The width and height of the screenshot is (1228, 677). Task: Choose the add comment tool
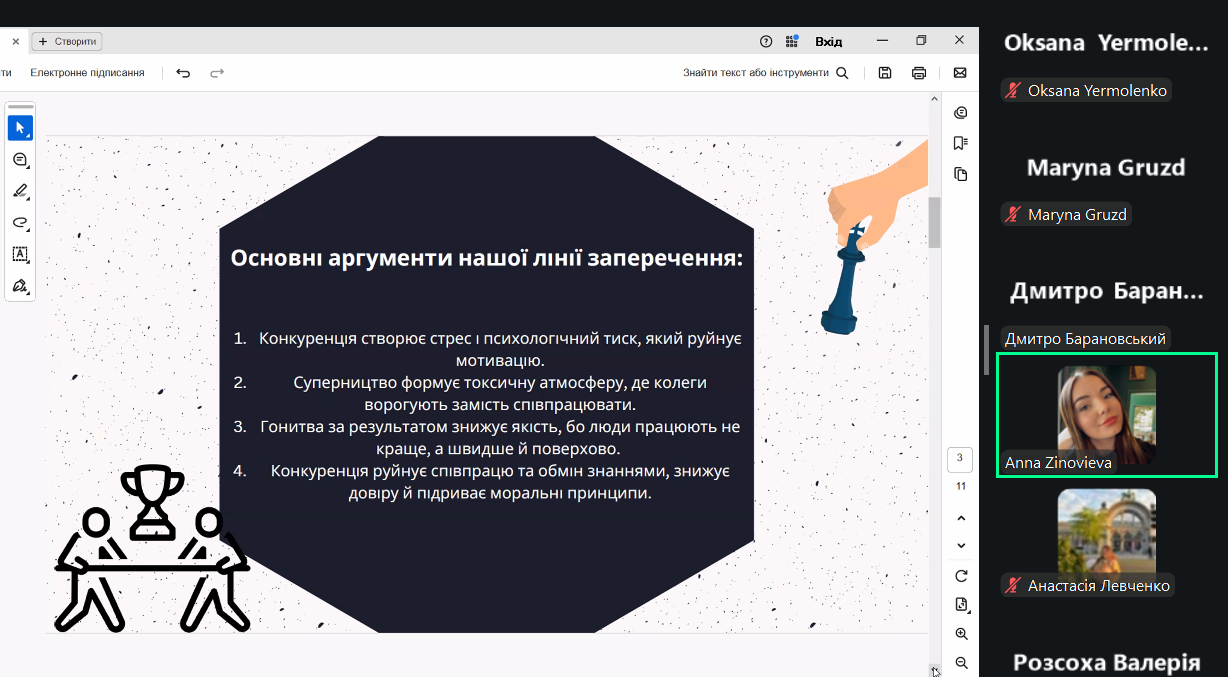pos(20,160)
